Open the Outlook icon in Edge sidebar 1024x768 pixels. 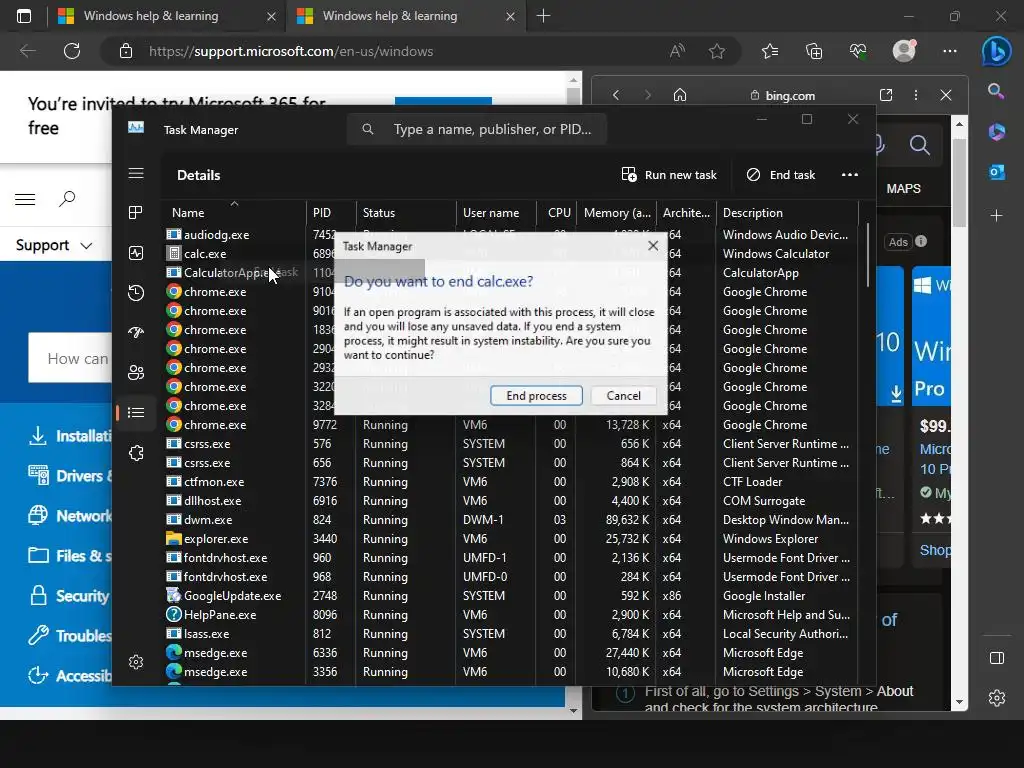[x=997, y=172]
